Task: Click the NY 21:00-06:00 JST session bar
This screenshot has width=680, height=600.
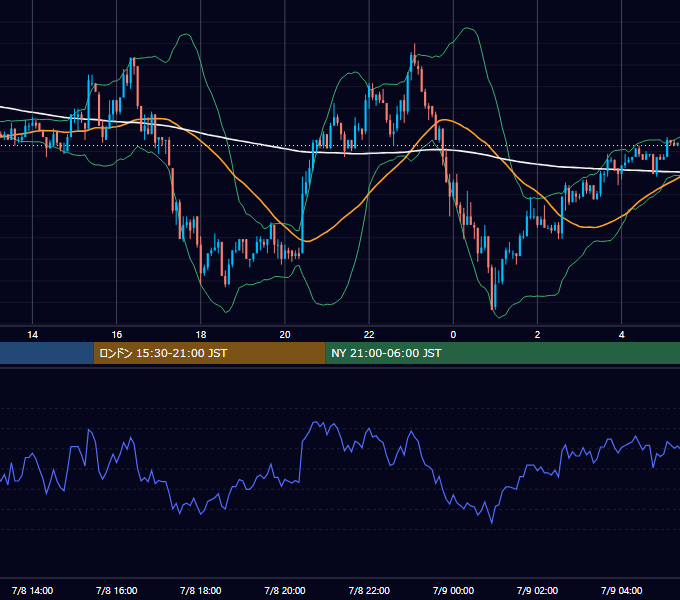Action: (x=503, y=353)
